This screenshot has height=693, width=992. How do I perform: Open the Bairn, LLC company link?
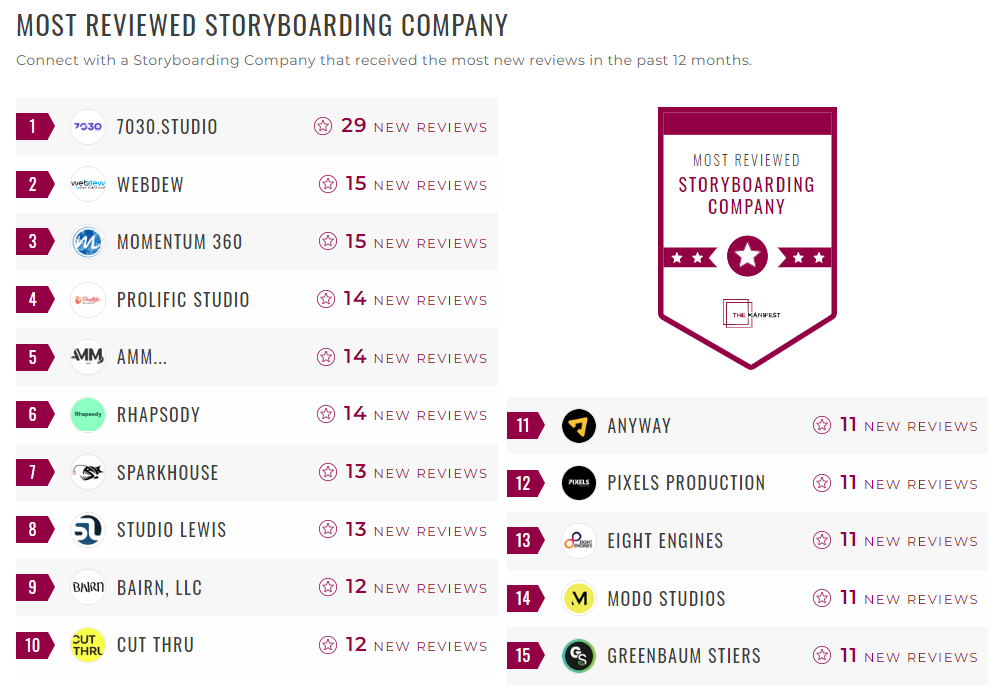pos(159,588)
